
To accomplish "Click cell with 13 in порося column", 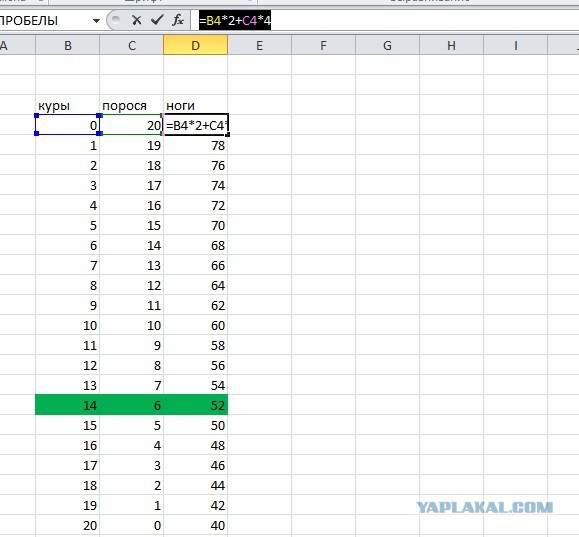I will (x=132, y=265).
